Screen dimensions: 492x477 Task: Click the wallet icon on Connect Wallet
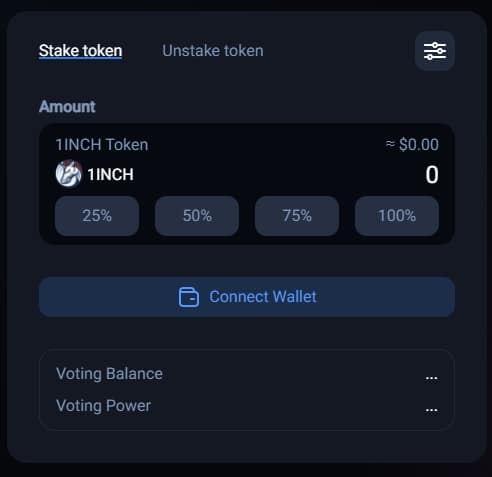pos(189,297)
